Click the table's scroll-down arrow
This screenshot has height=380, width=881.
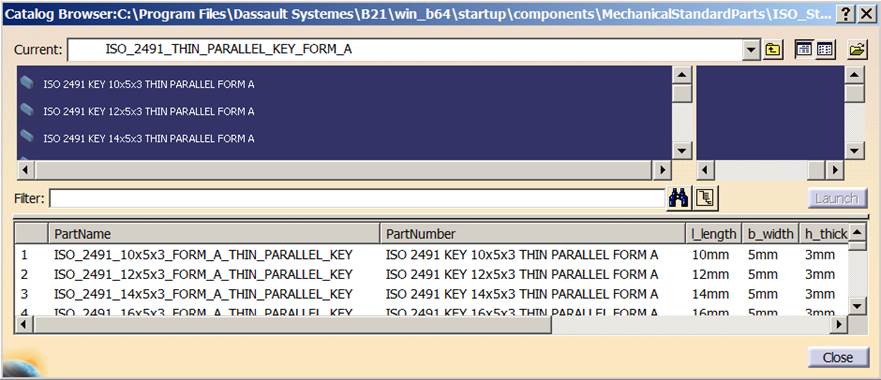857,306
